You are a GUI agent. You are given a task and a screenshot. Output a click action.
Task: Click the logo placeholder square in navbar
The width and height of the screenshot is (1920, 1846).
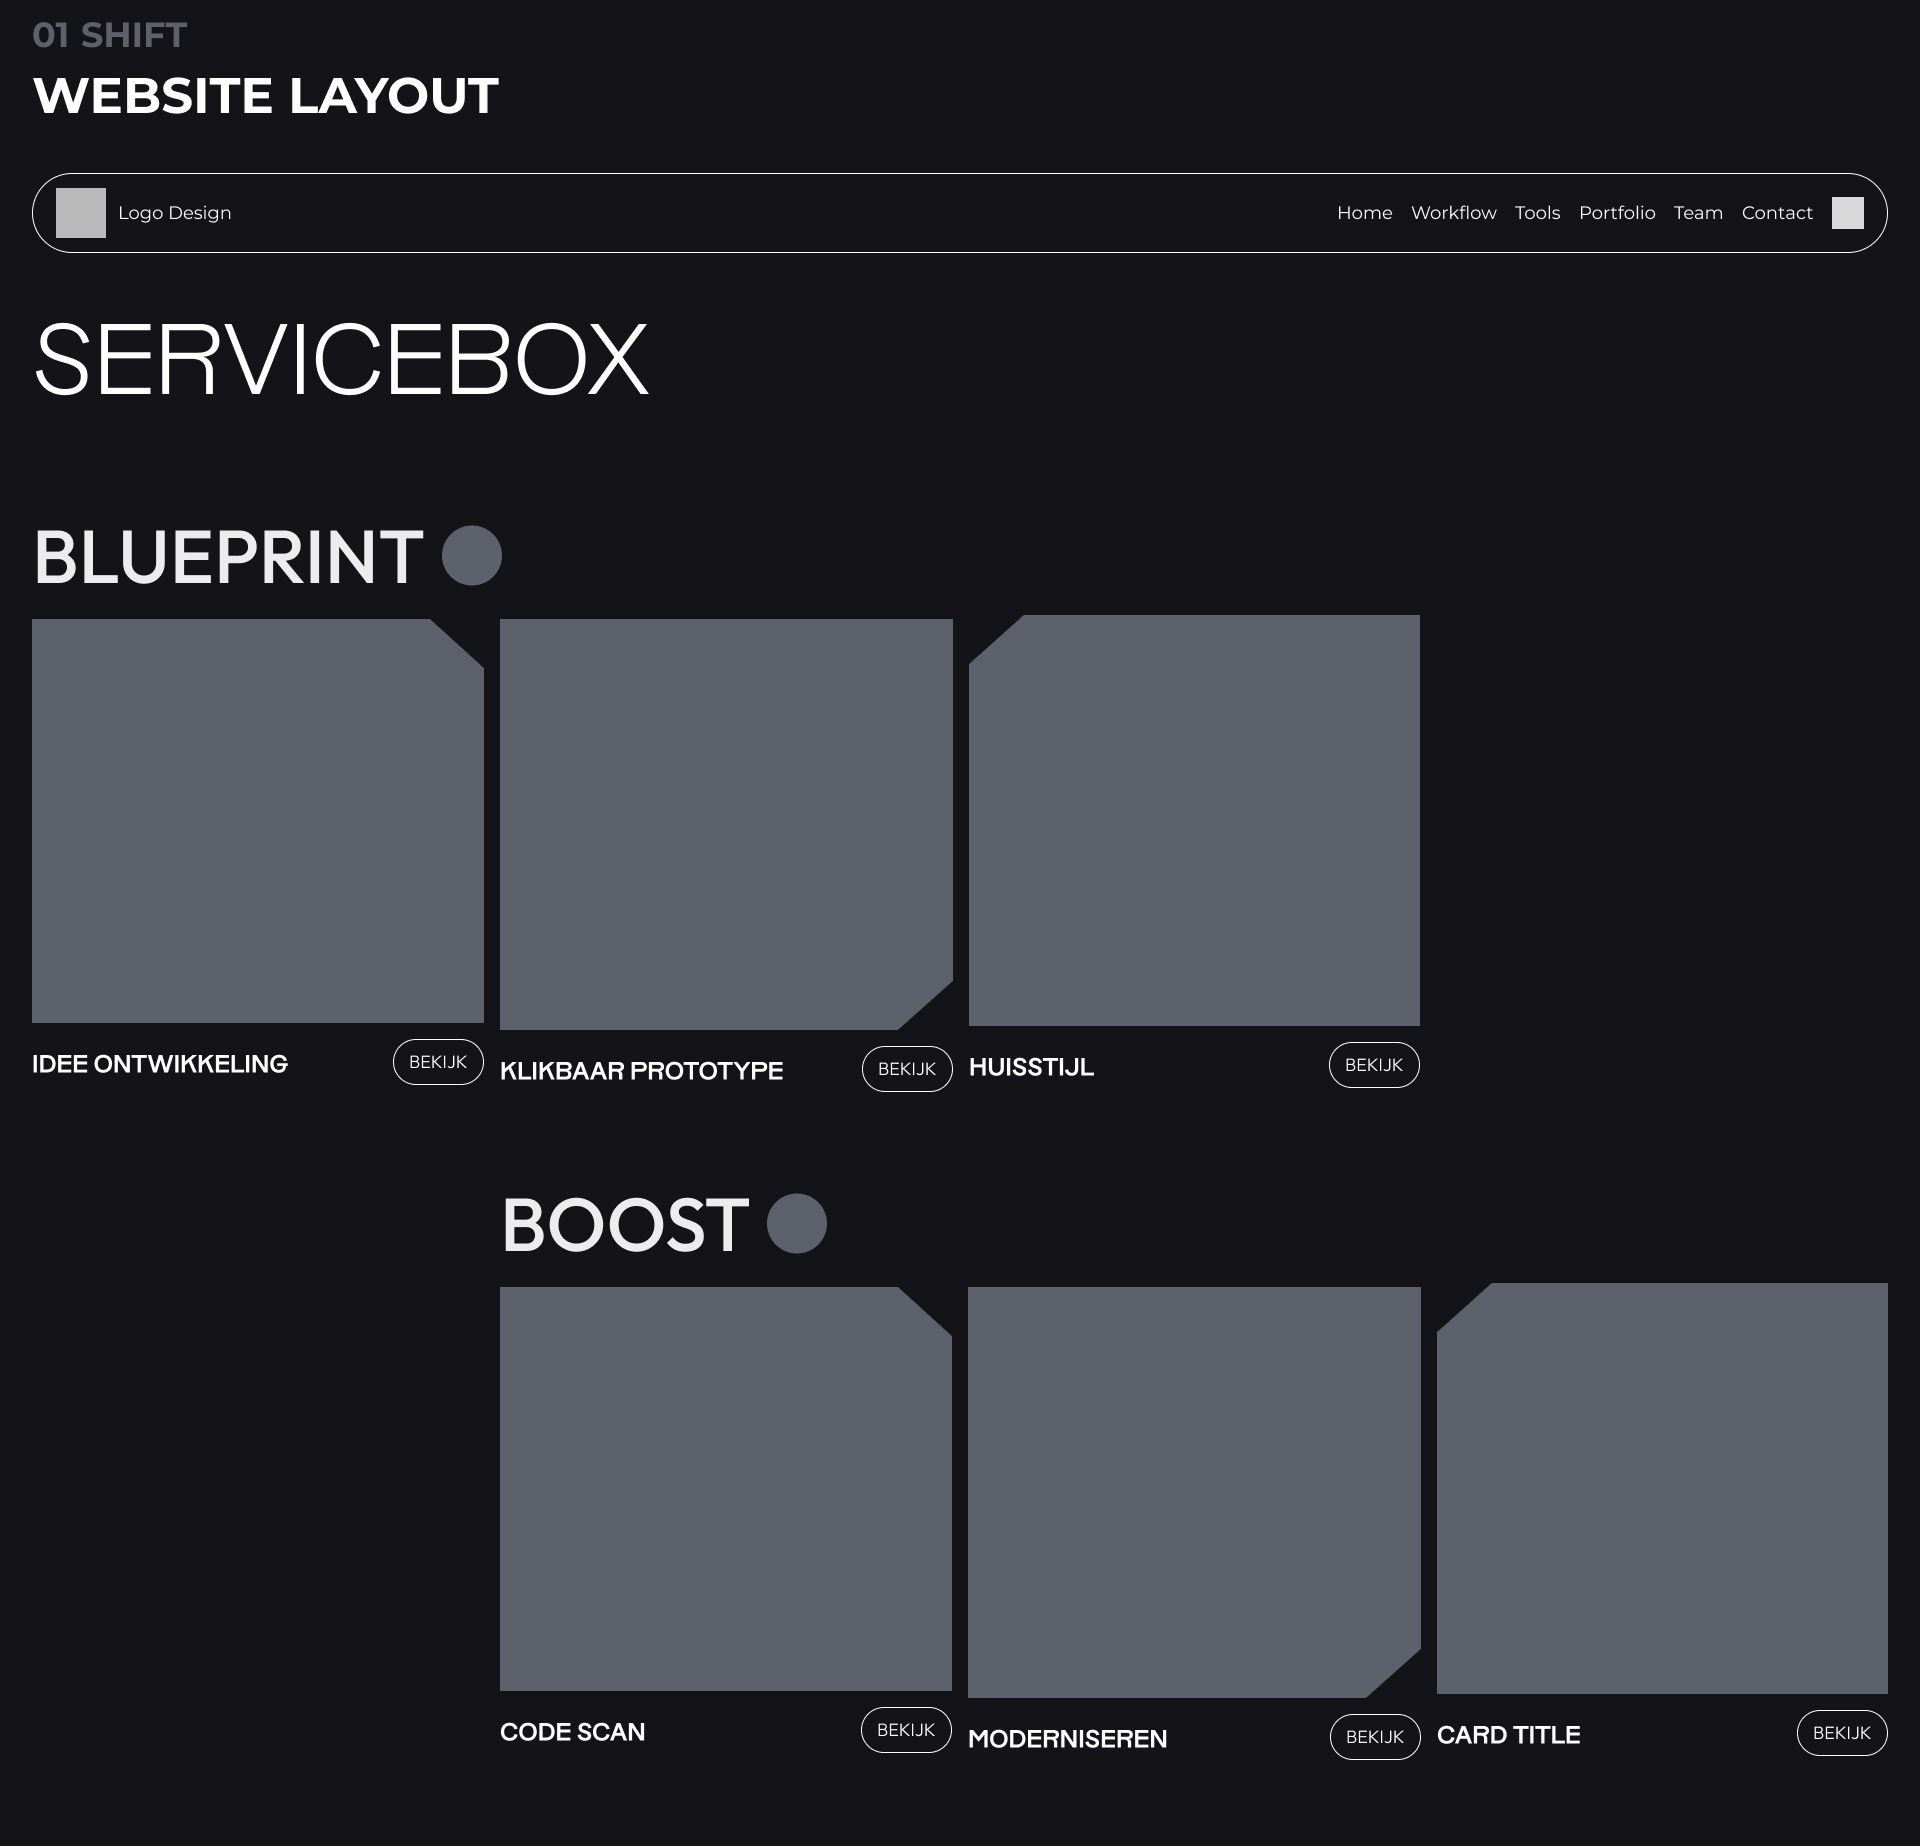tap(81, 213)
